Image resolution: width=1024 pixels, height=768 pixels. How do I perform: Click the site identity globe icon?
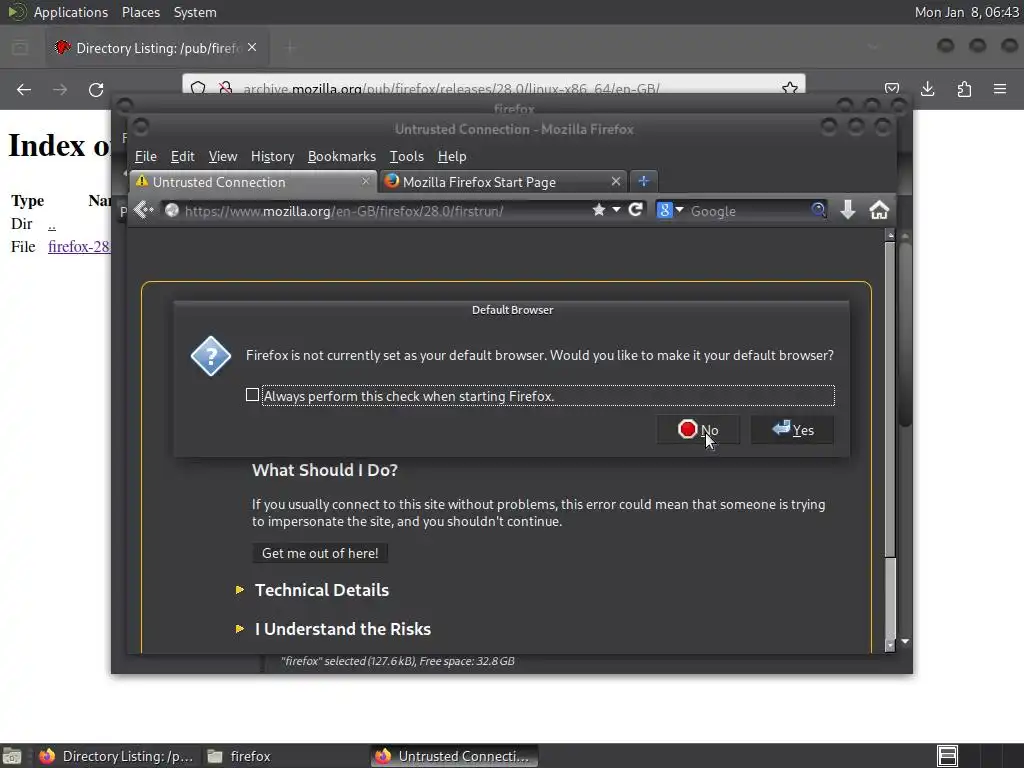click(172, 210)
